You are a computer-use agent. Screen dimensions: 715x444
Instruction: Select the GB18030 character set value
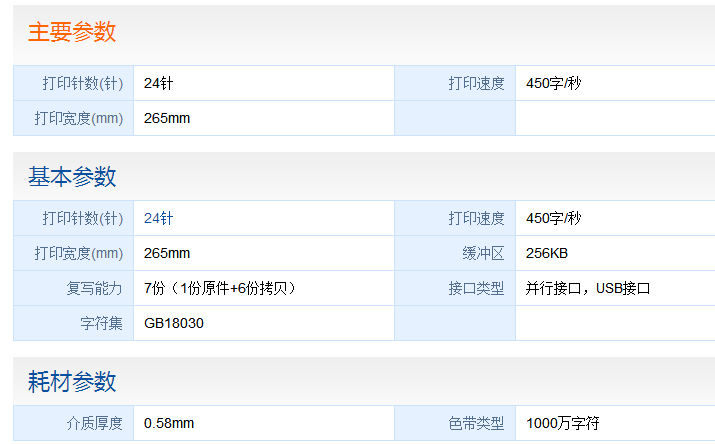click(x=174, y=323)
